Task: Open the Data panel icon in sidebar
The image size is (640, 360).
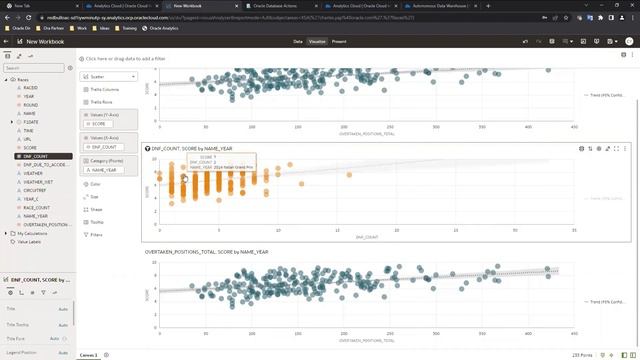Action: pos(7,56)
